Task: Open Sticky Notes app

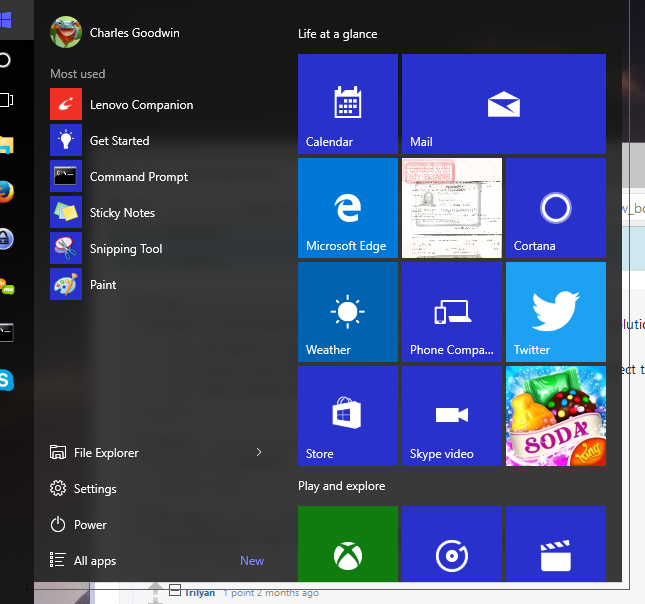Action: pos(158,212)
